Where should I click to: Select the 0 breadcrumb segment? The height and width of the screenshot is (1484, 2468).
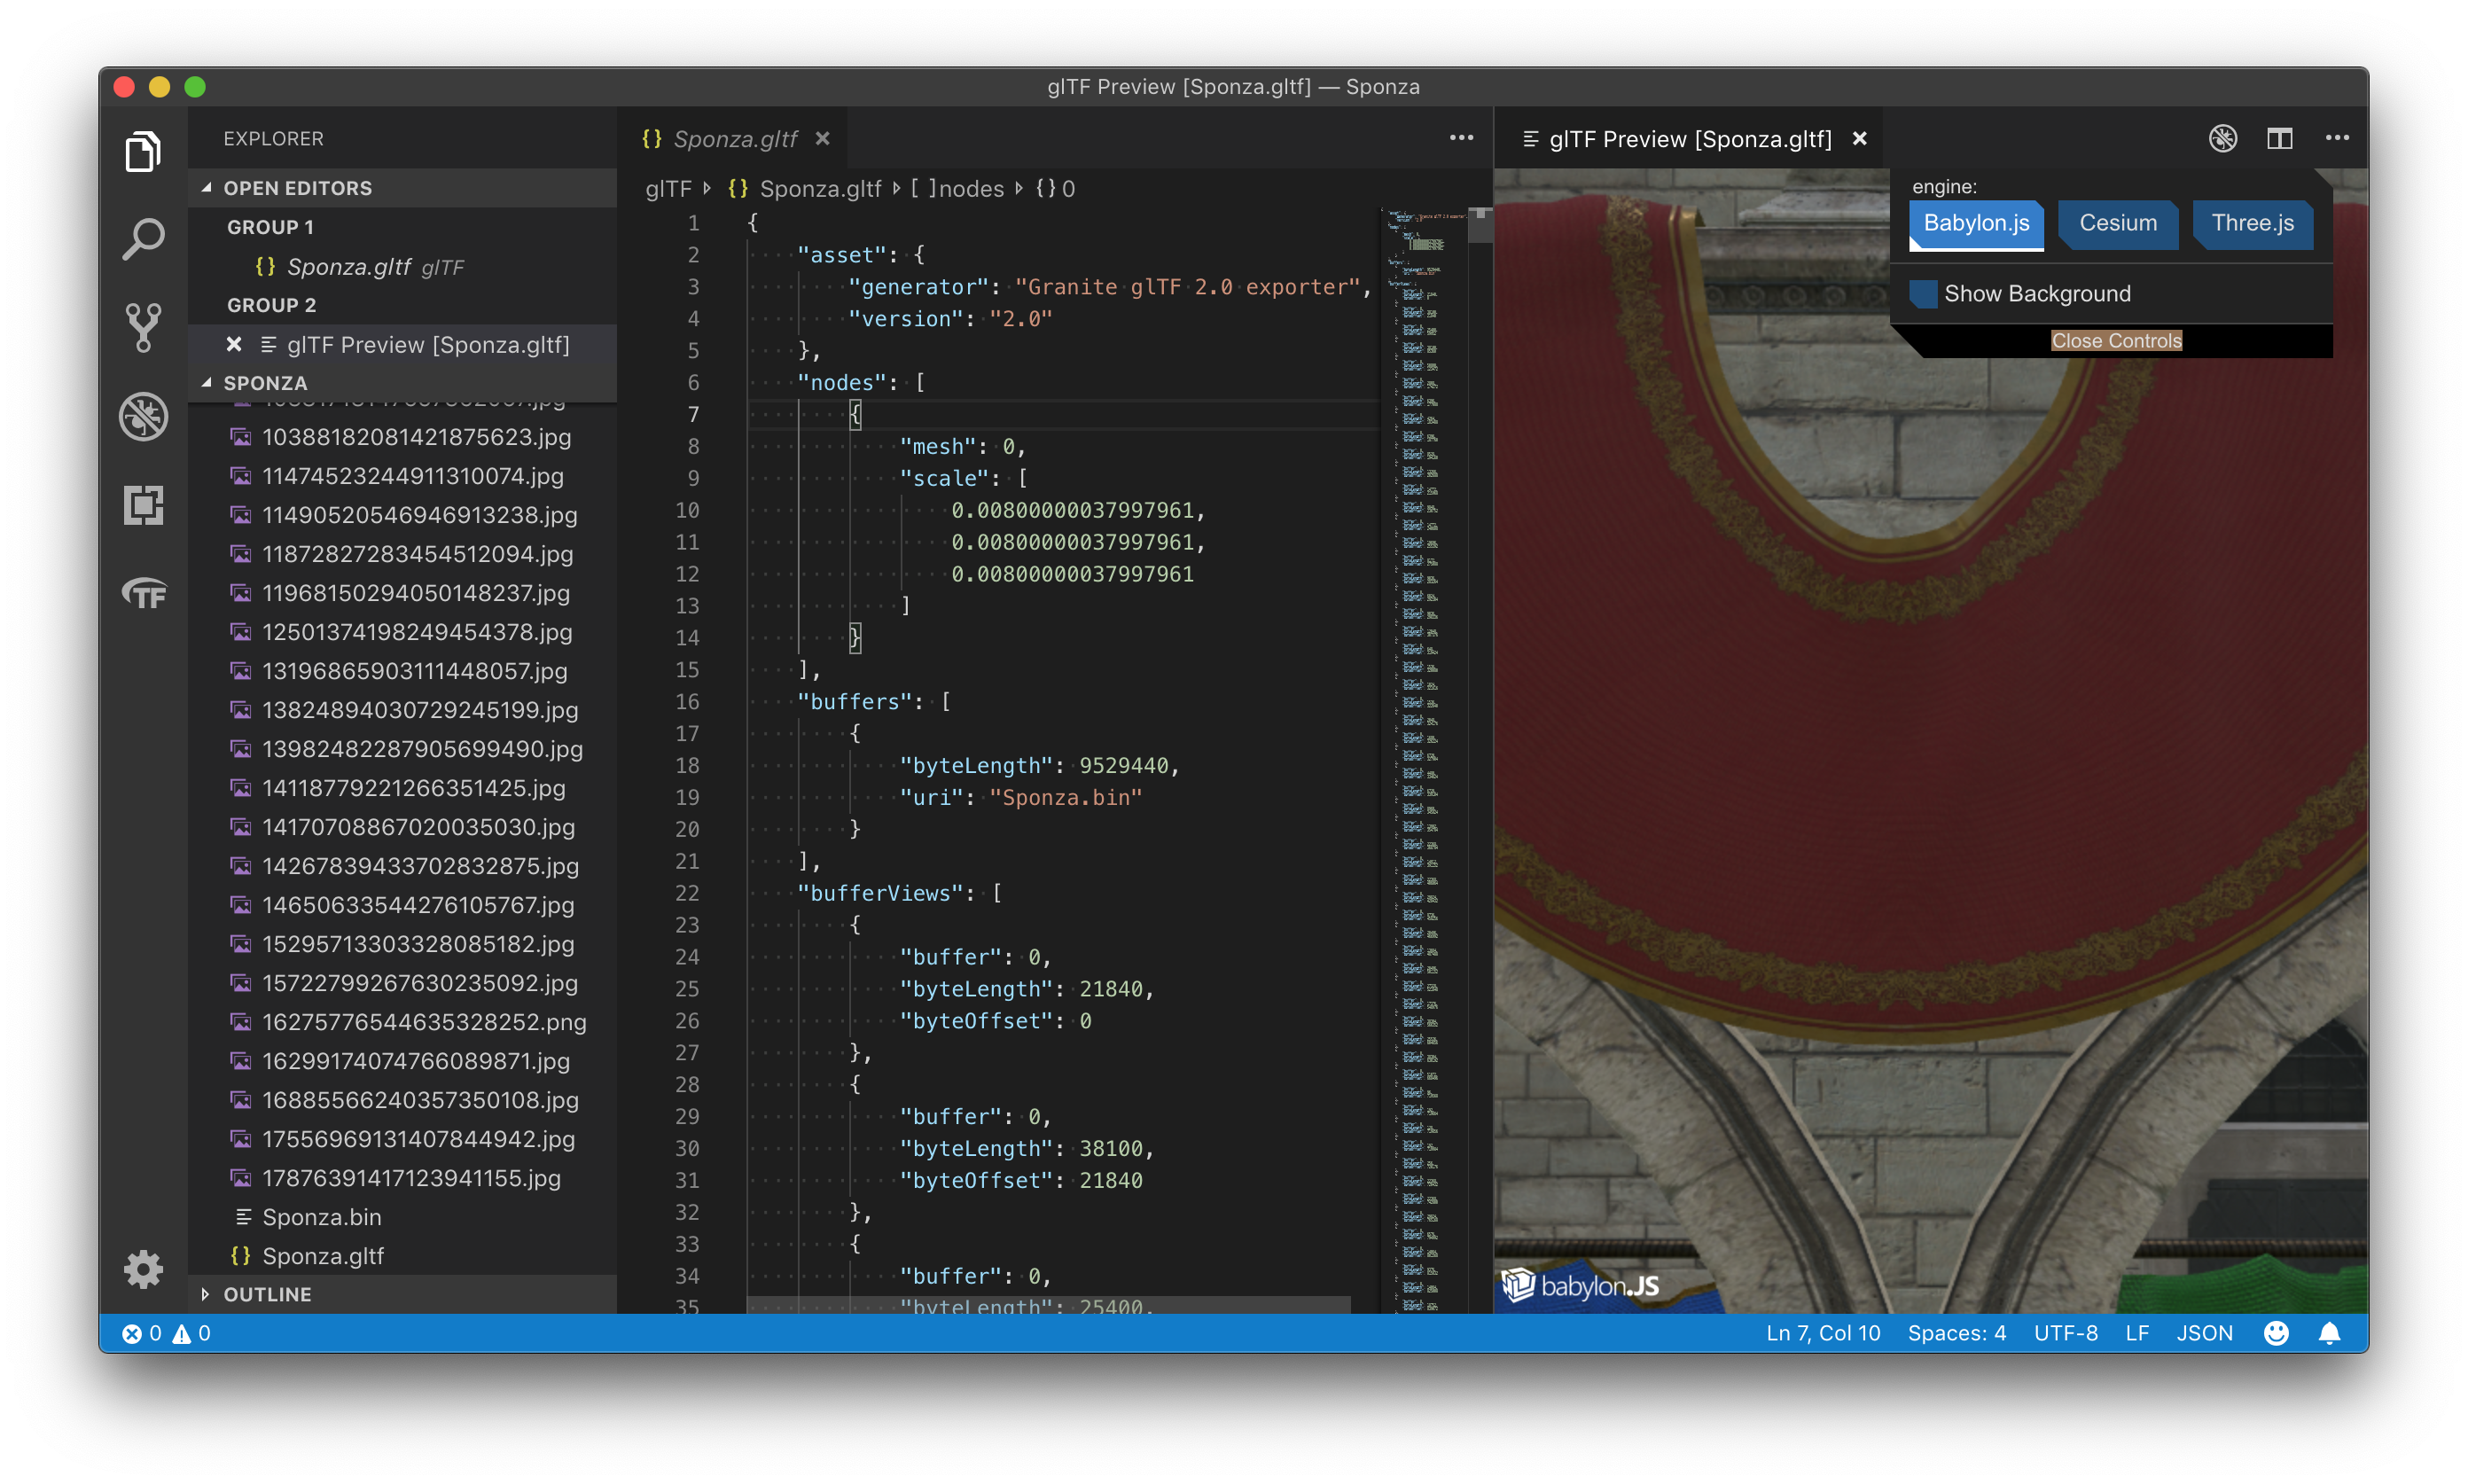[x=1055, y=189]
